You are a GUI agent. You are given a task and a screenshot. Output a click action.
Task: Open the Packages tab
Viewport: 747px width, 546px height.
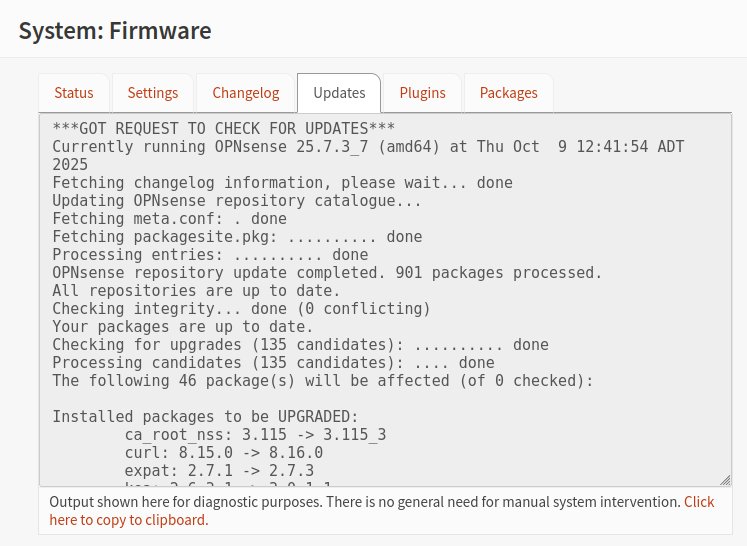(x=508, y=93)
